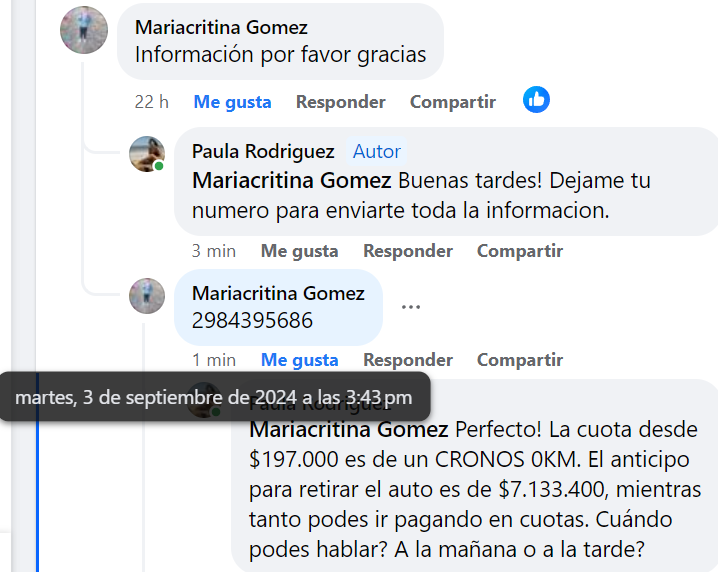Click the '3 min' reply timestamp
This screenshot has width=718, height=572.
coord(215,251)
